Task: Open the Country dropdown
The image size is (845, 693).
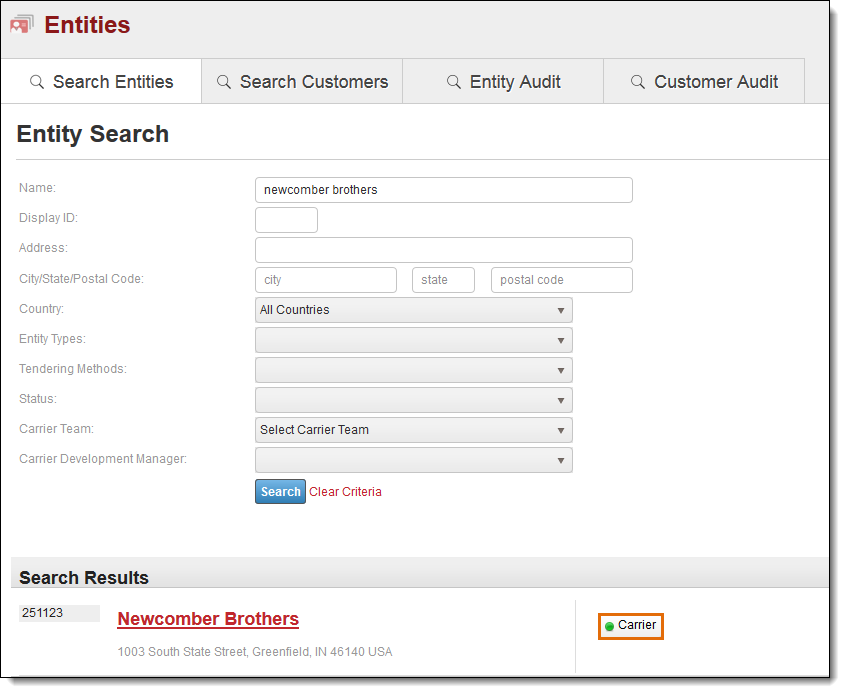Action: (413, 310)
